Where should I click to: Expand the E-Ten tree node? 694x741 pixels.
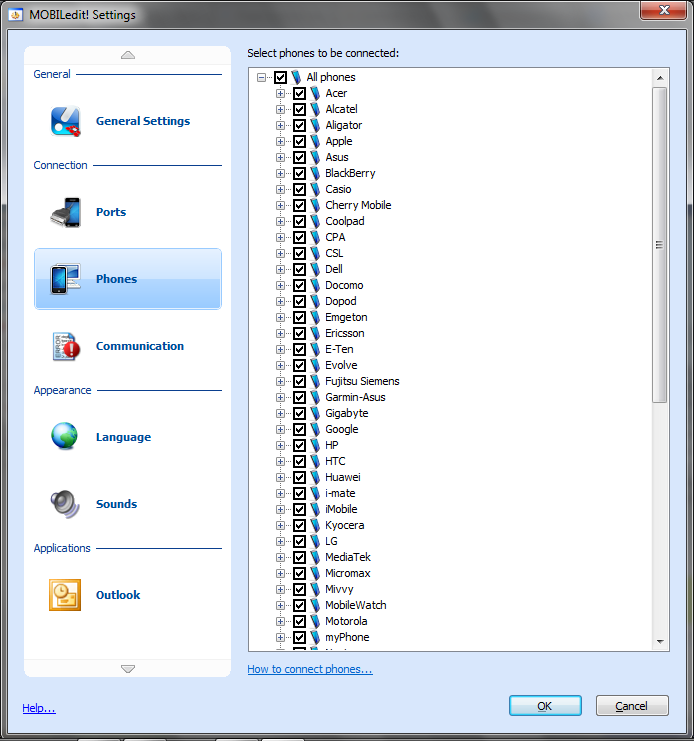pyautogui.click(x=280, y=349)
